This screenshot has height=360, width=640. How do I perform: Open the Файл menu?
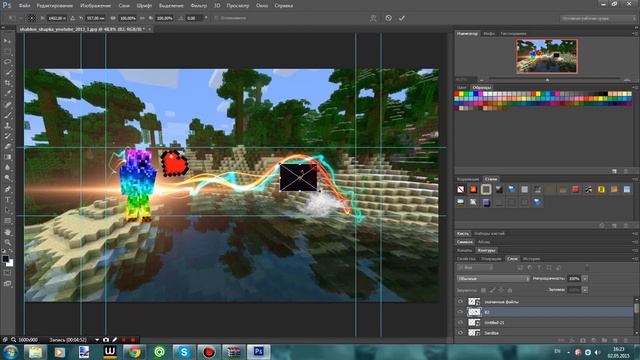point(24,6)
